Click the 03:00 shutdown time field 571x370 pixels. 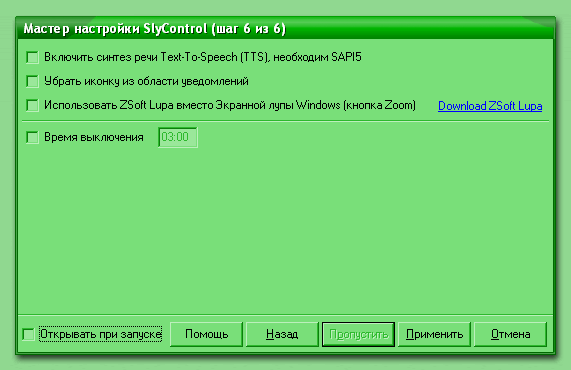point(178,137)
